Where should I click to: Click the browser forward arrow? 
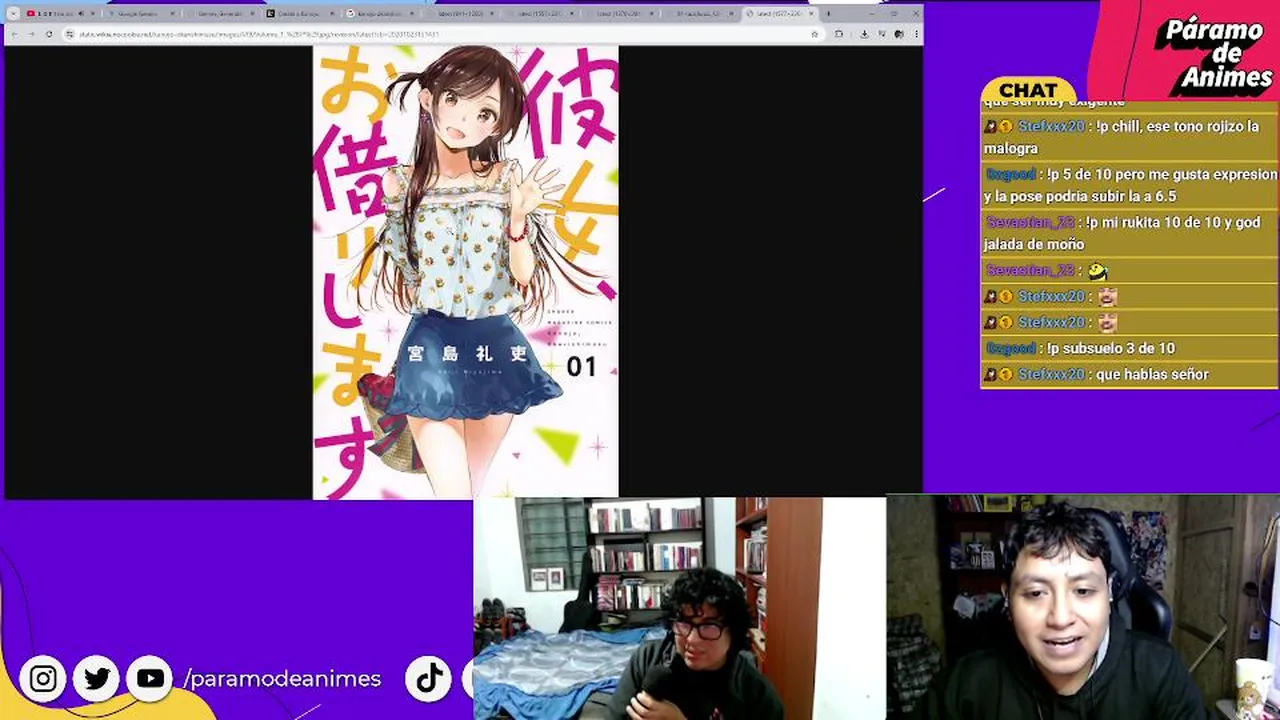[31, 34]
